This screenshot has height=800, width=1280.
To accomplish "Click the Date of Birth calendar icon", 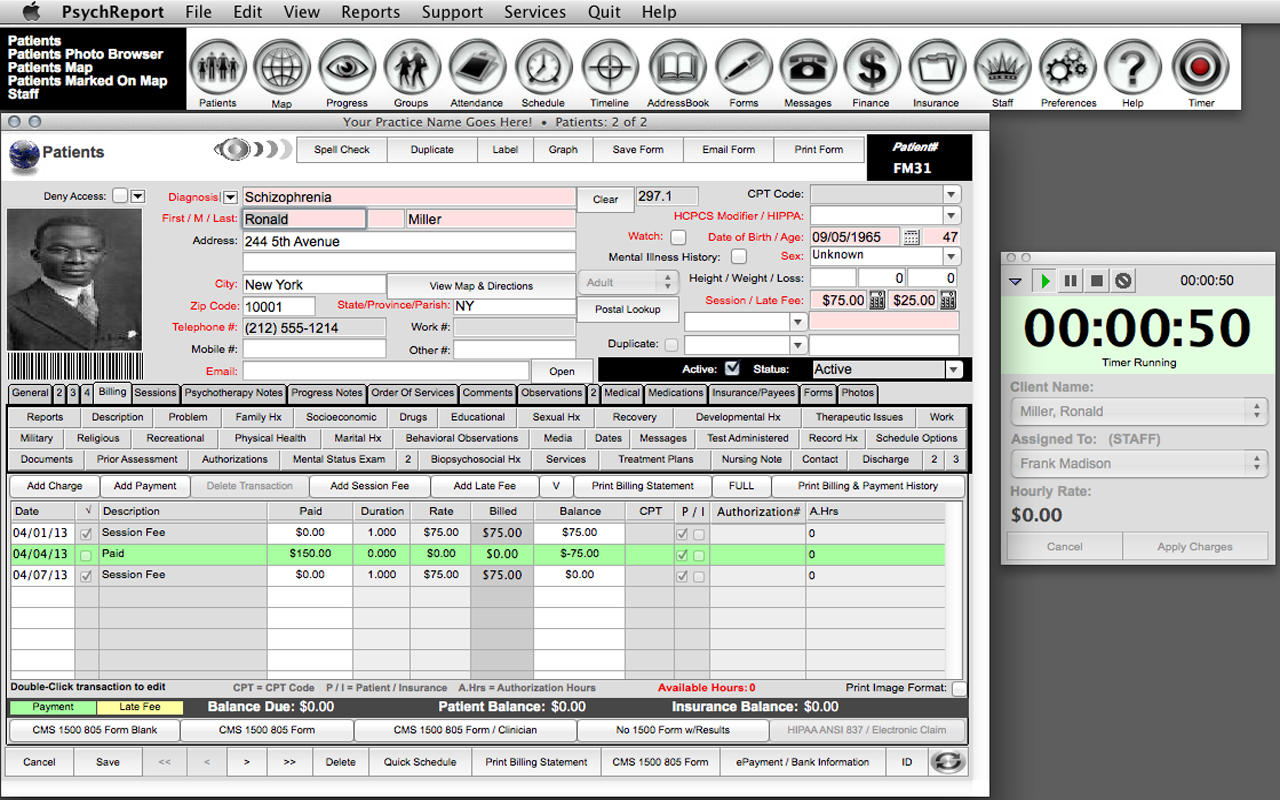I will 912,237.
